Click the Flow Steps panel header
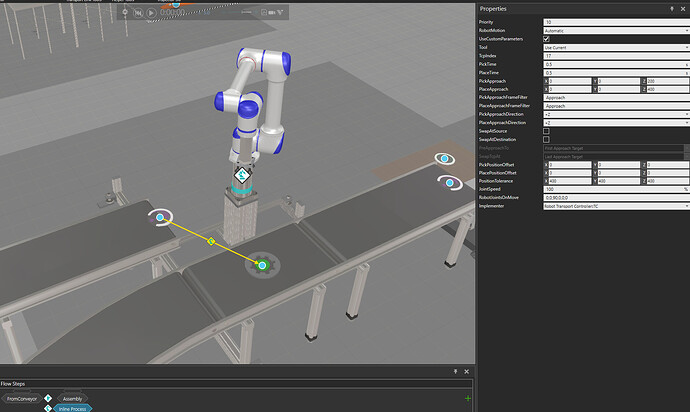The height and width of the screenshot is (412, 690). (13, 384)
